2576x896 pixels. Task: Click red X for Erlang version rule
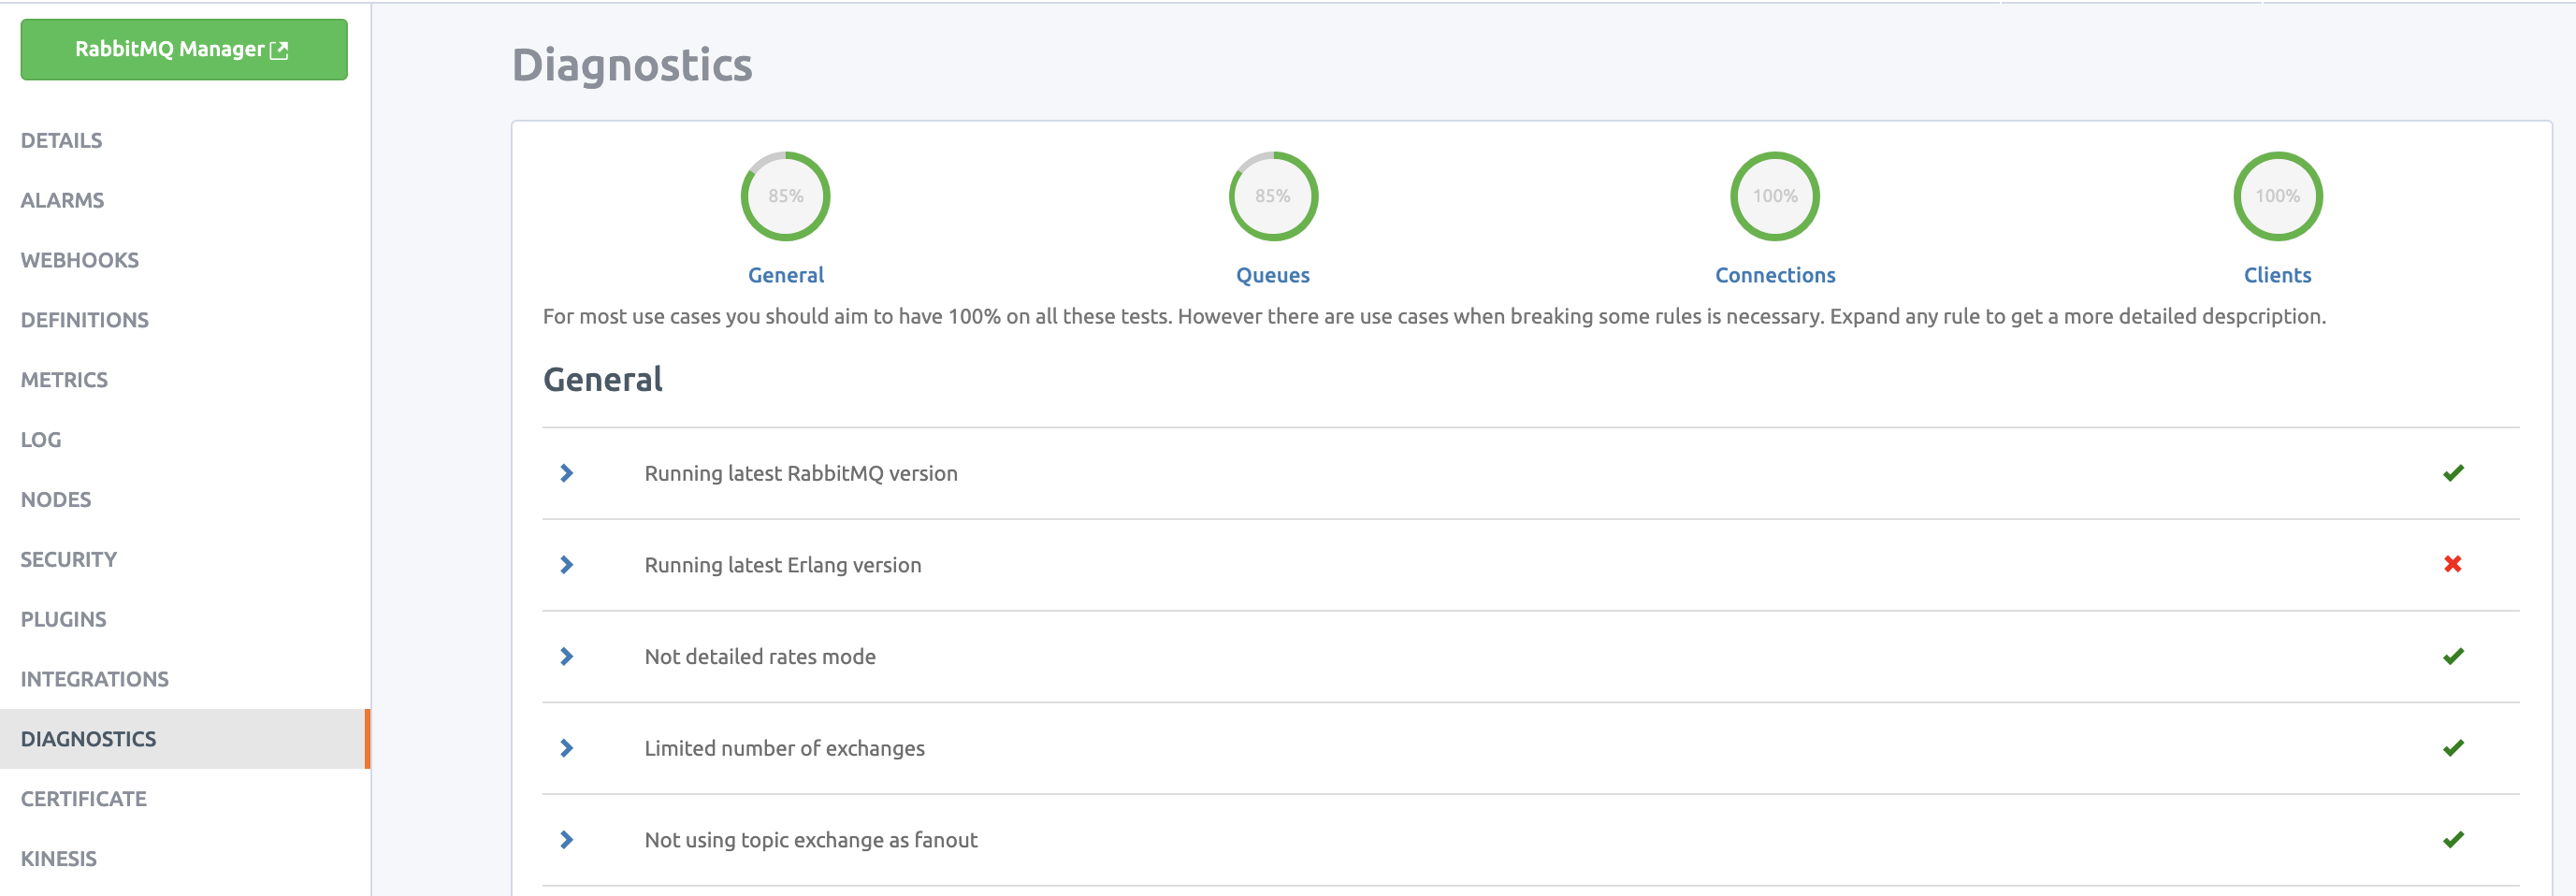point(2453,564)
